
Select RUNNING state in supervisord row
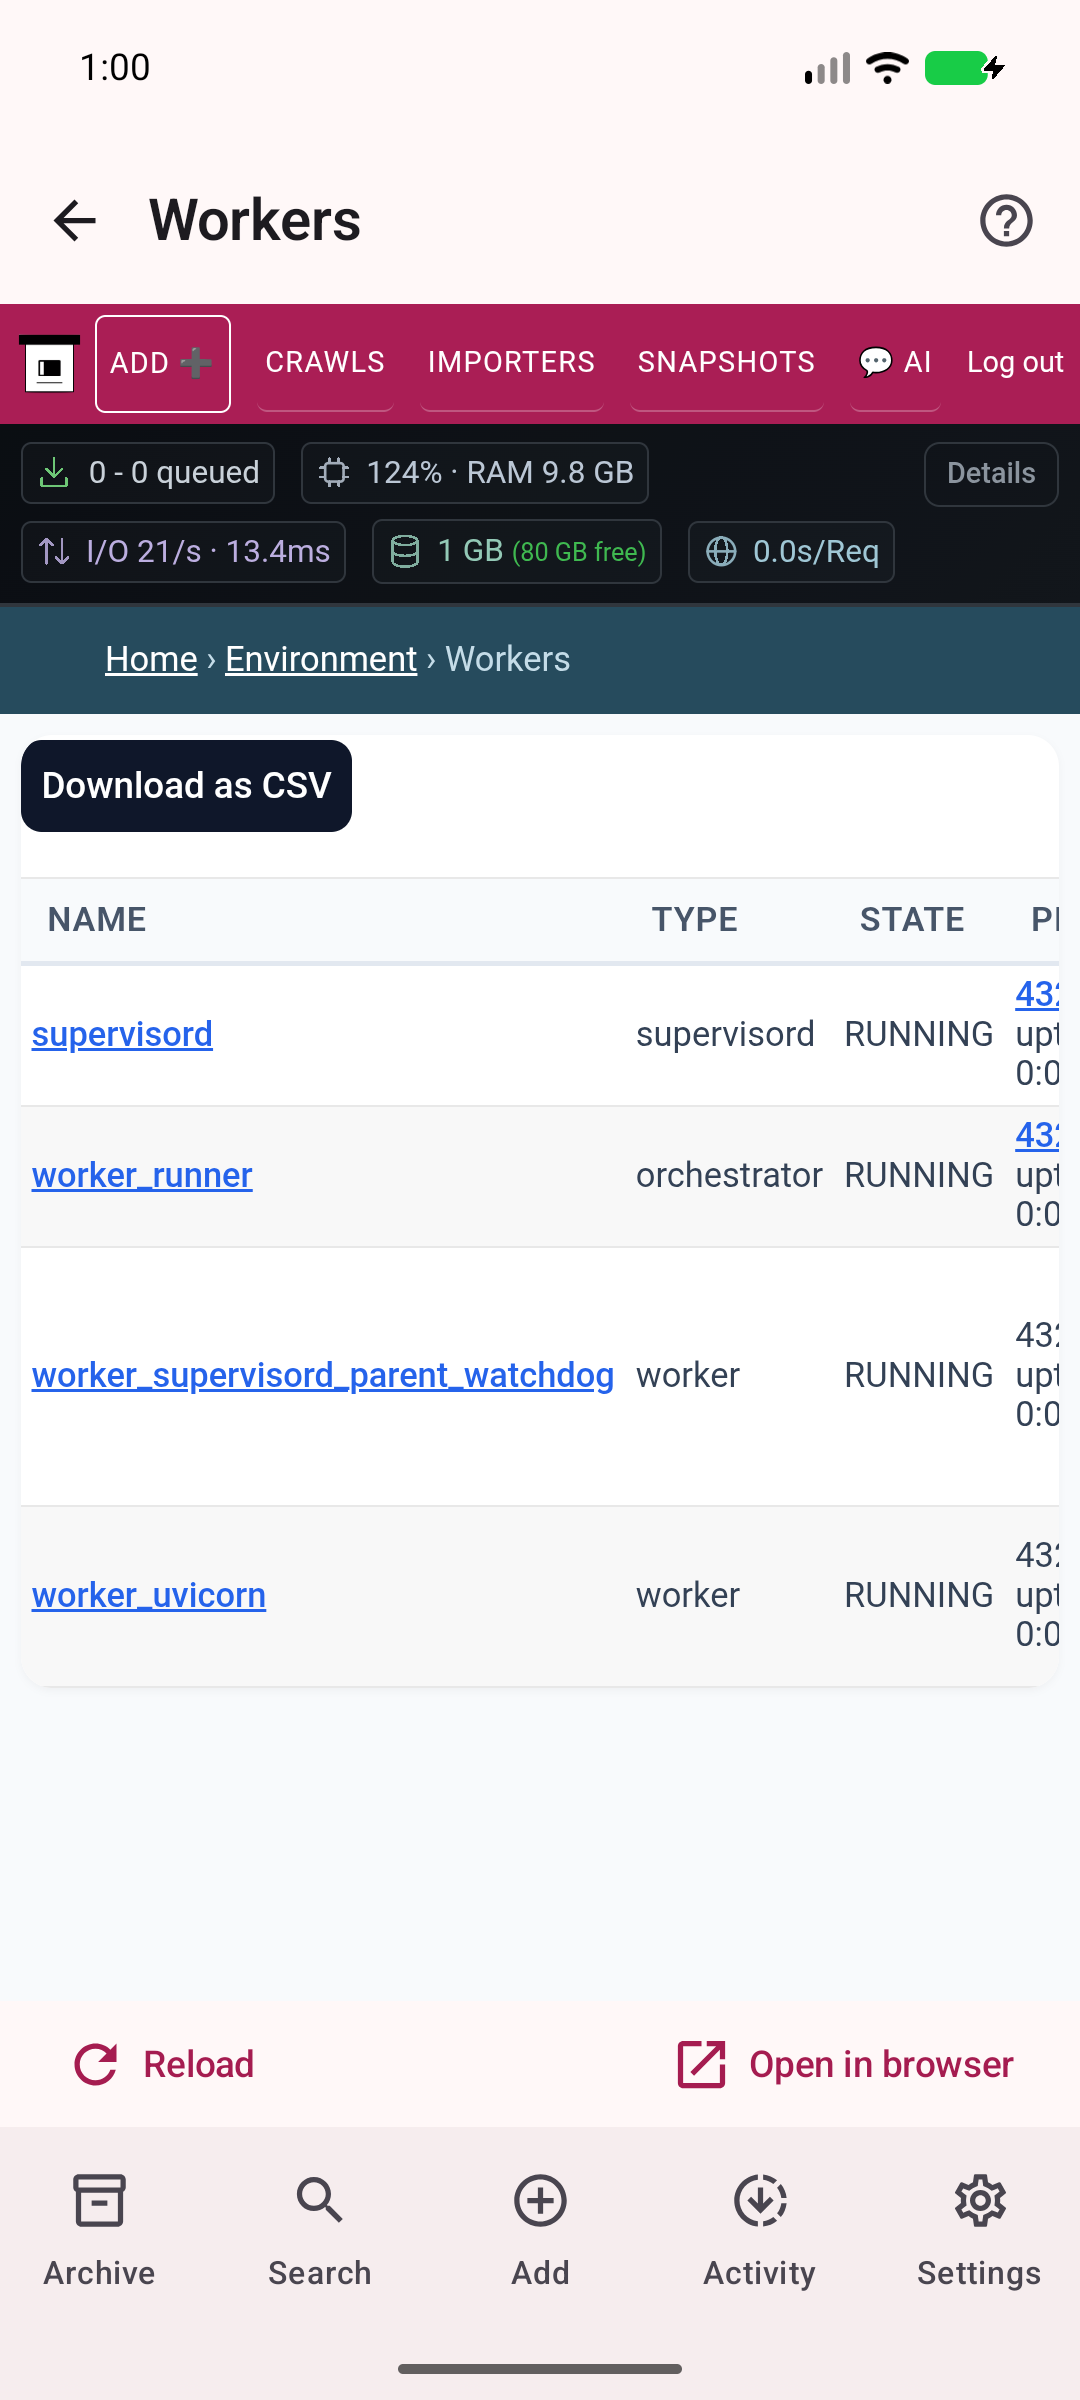pyautogui.click(x=919, y=1035)
